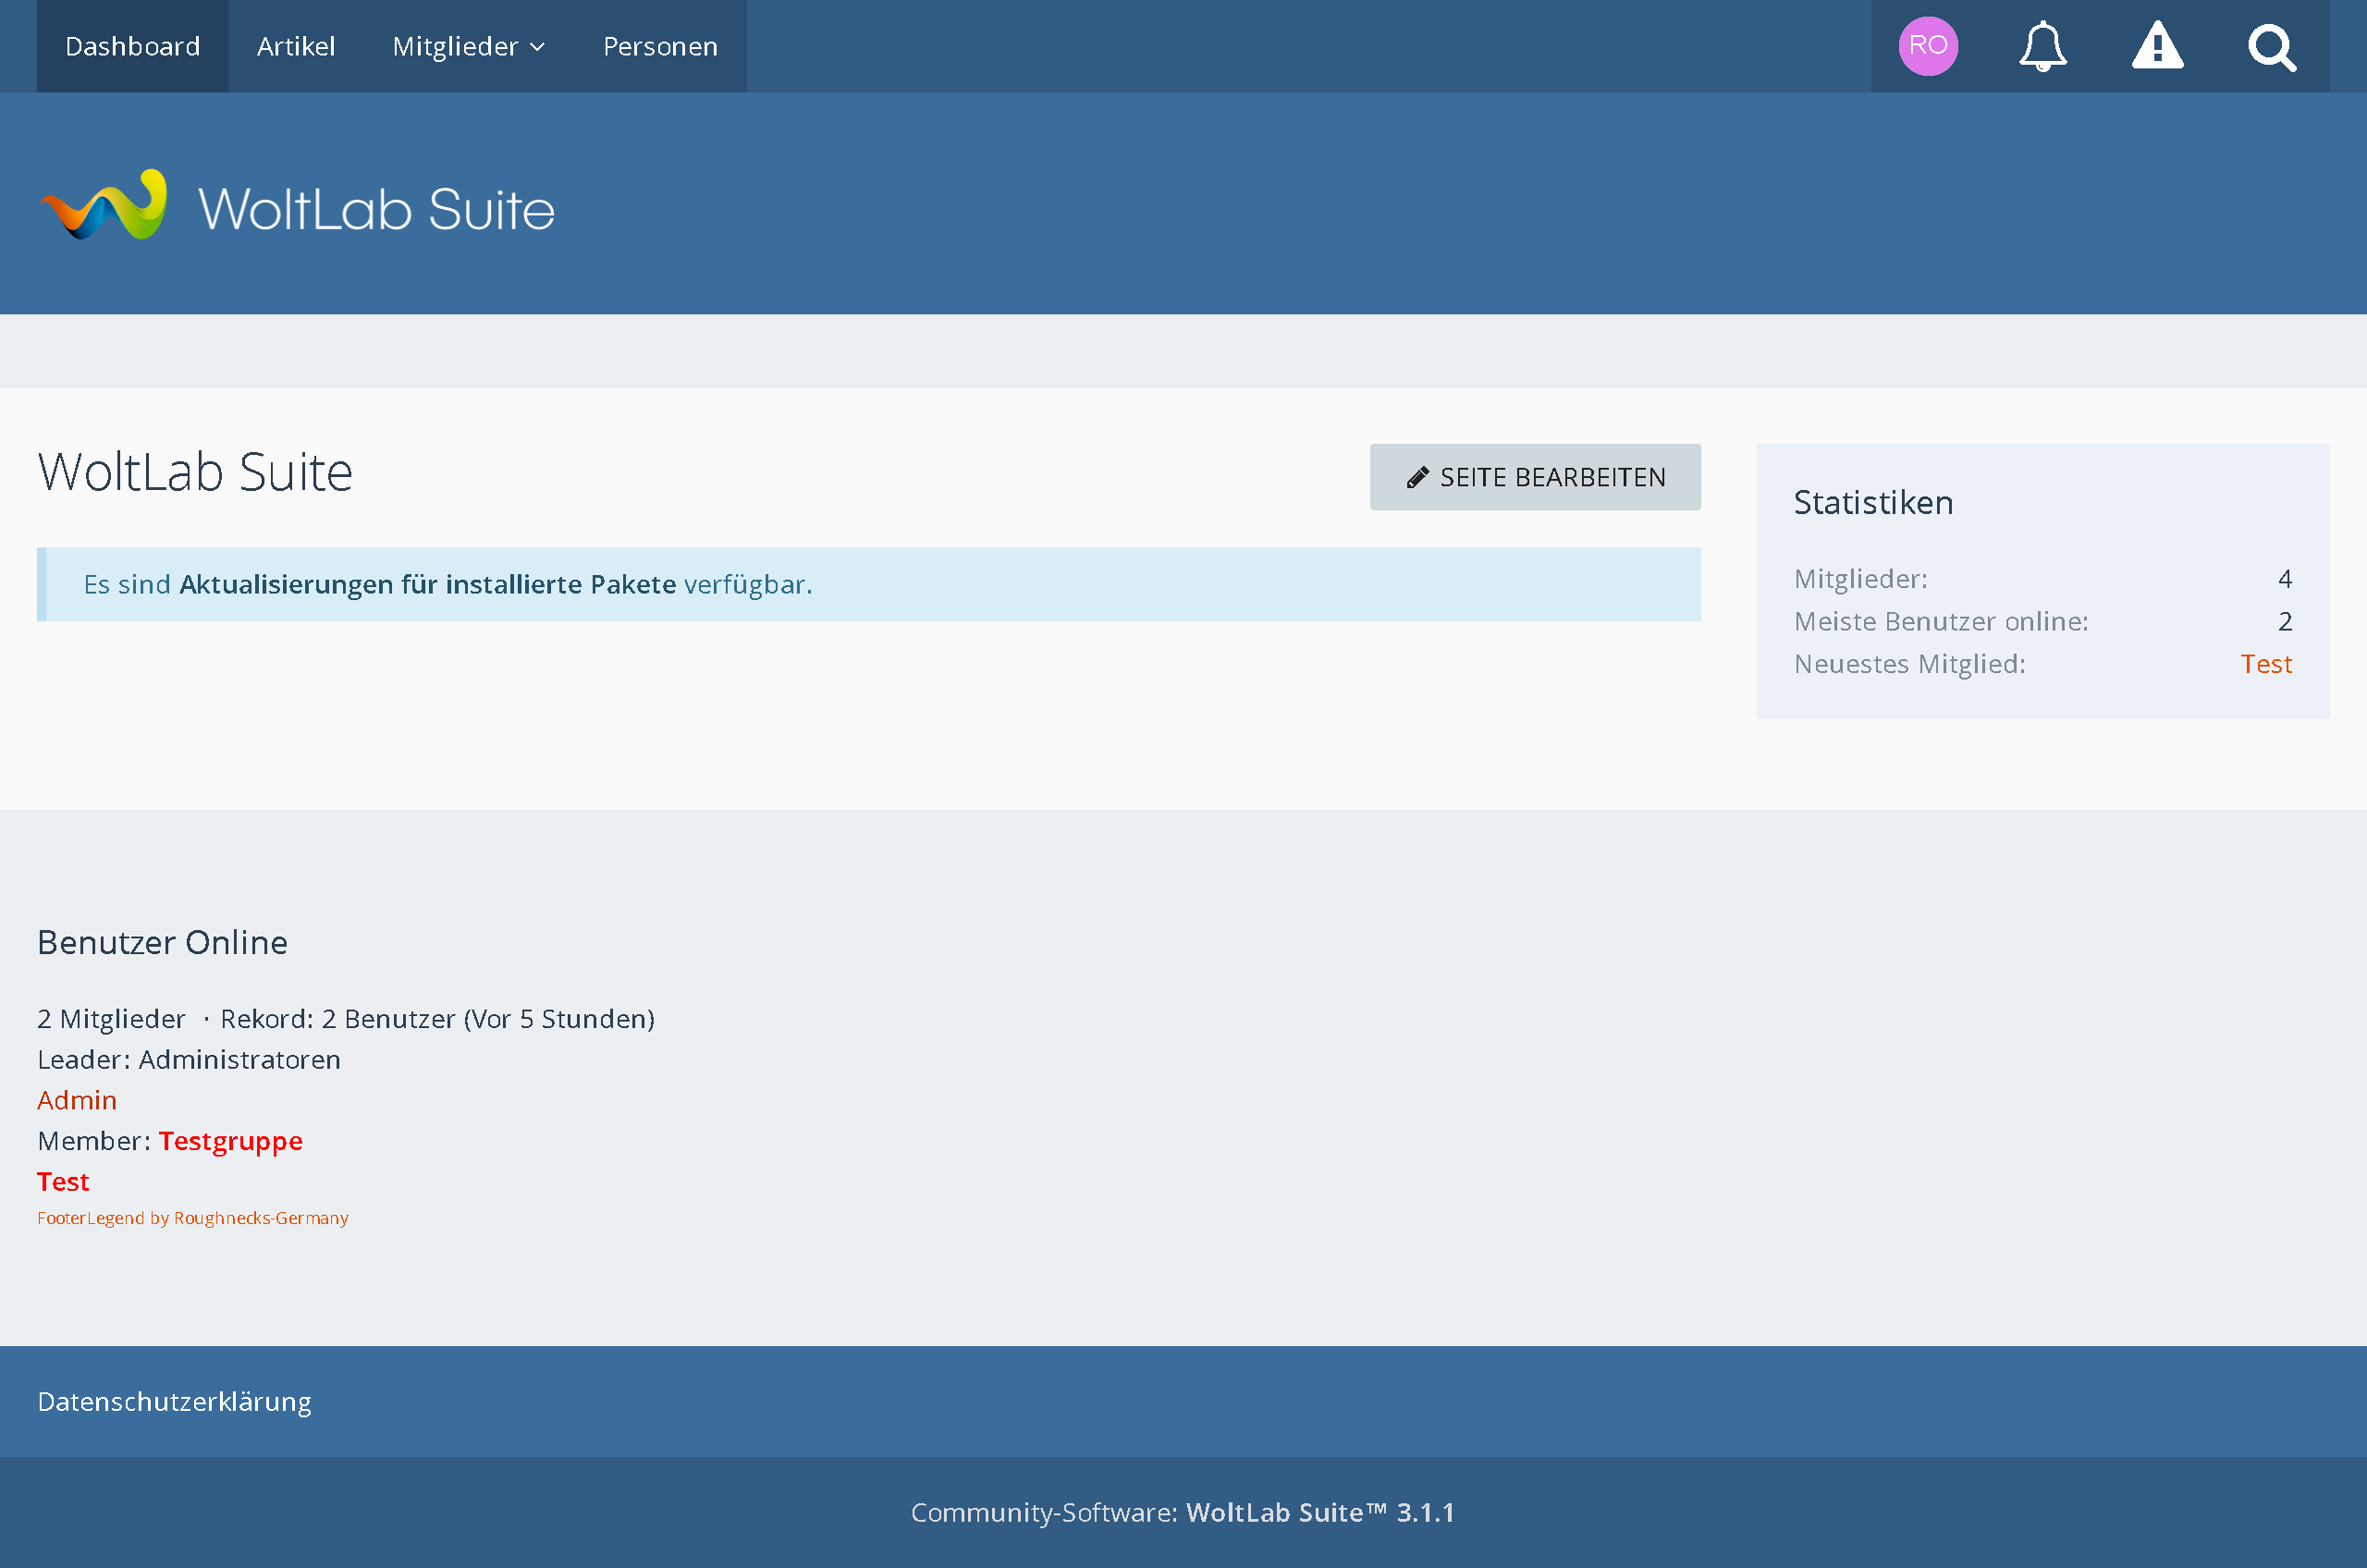Click the WoltLab Suite page title

195,472
